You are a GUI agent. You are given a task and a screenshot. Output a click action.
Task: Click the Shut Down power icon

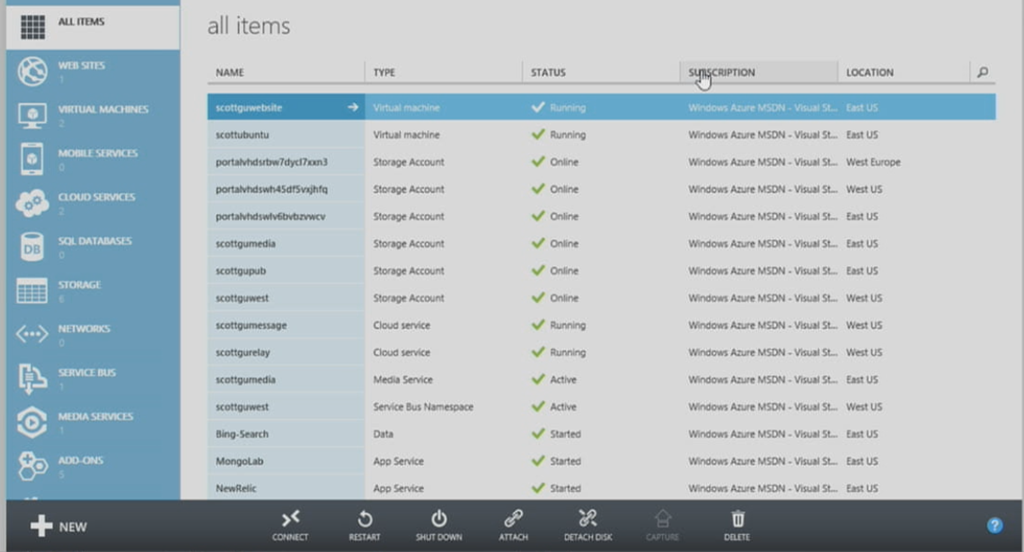point(439,519)
